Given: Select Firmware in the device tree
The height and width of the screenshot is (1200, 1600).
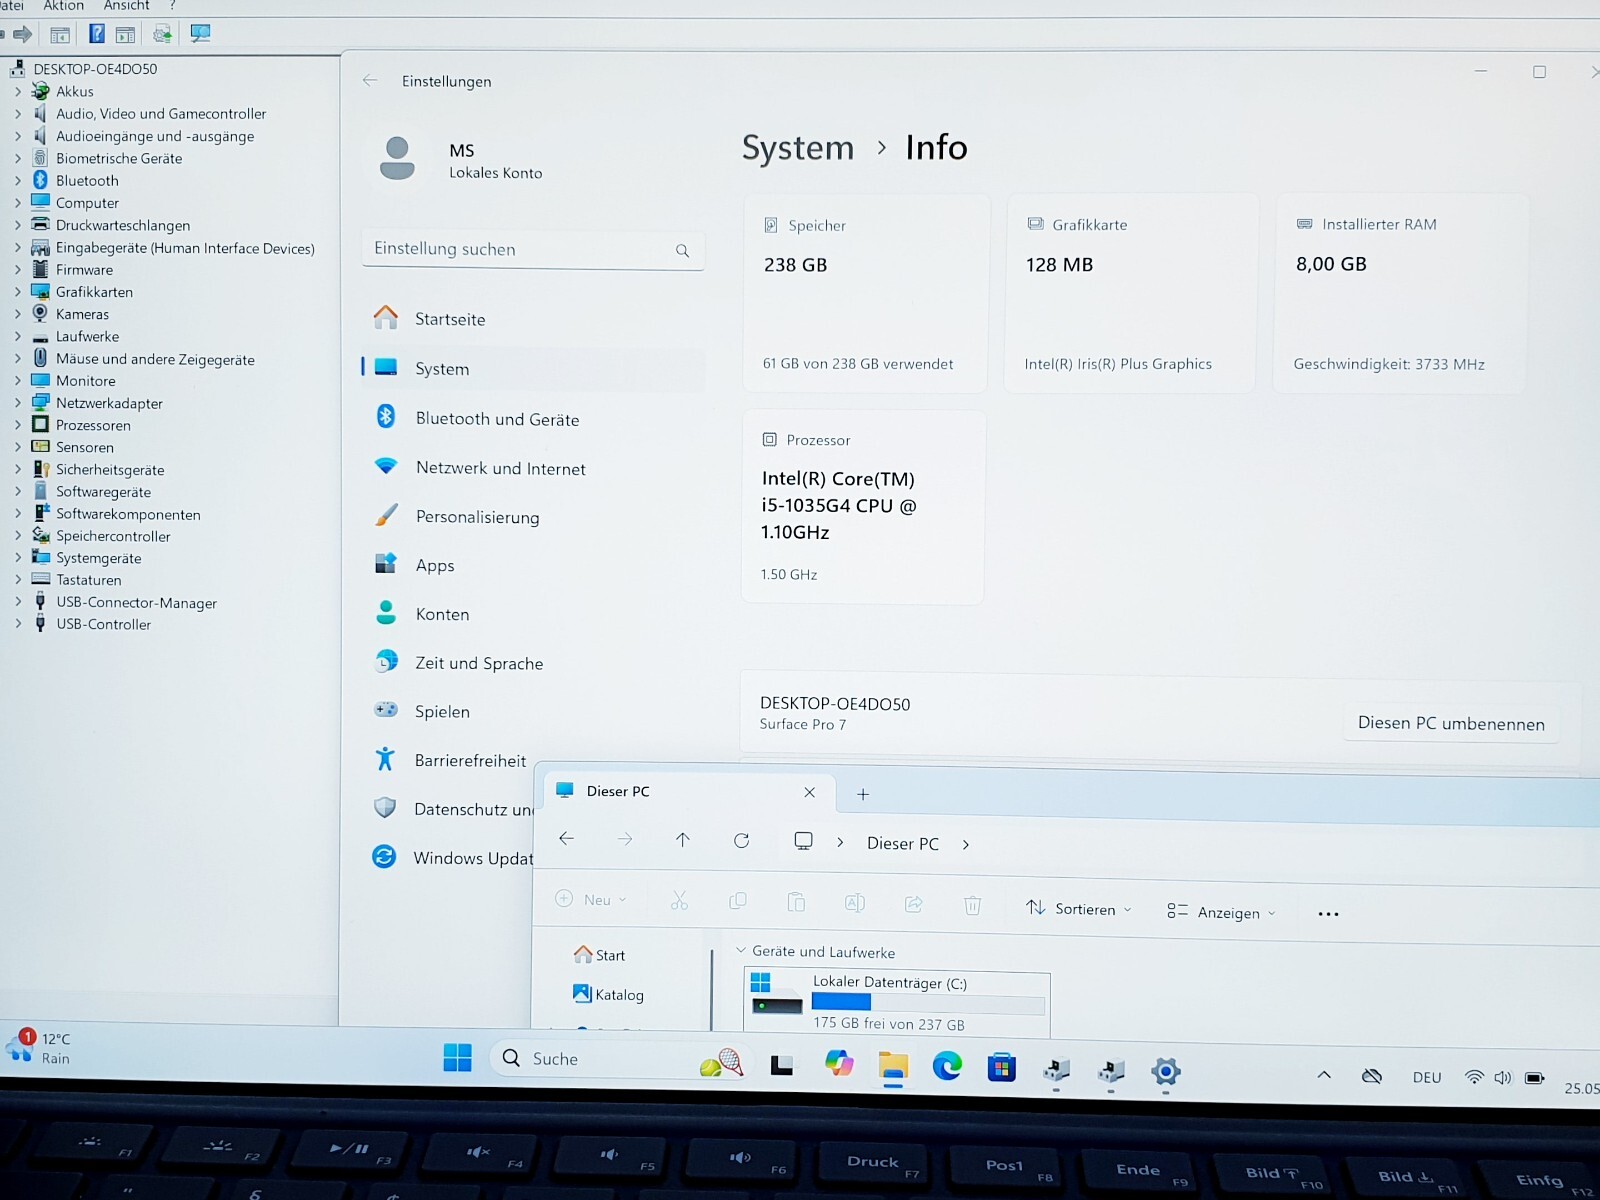Looking at the screenshot, I should (84, 270).
